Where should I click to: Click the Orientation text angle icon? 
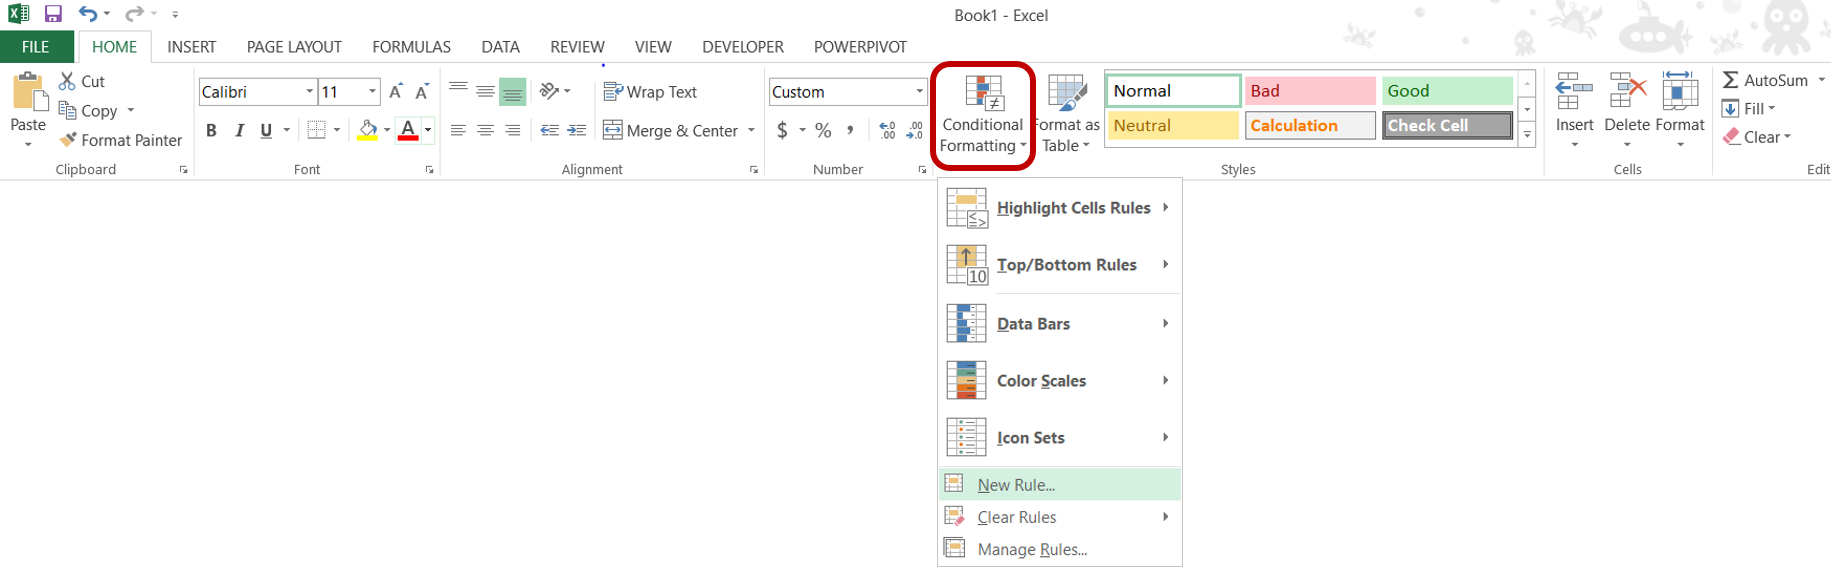(x=549, y=91)
